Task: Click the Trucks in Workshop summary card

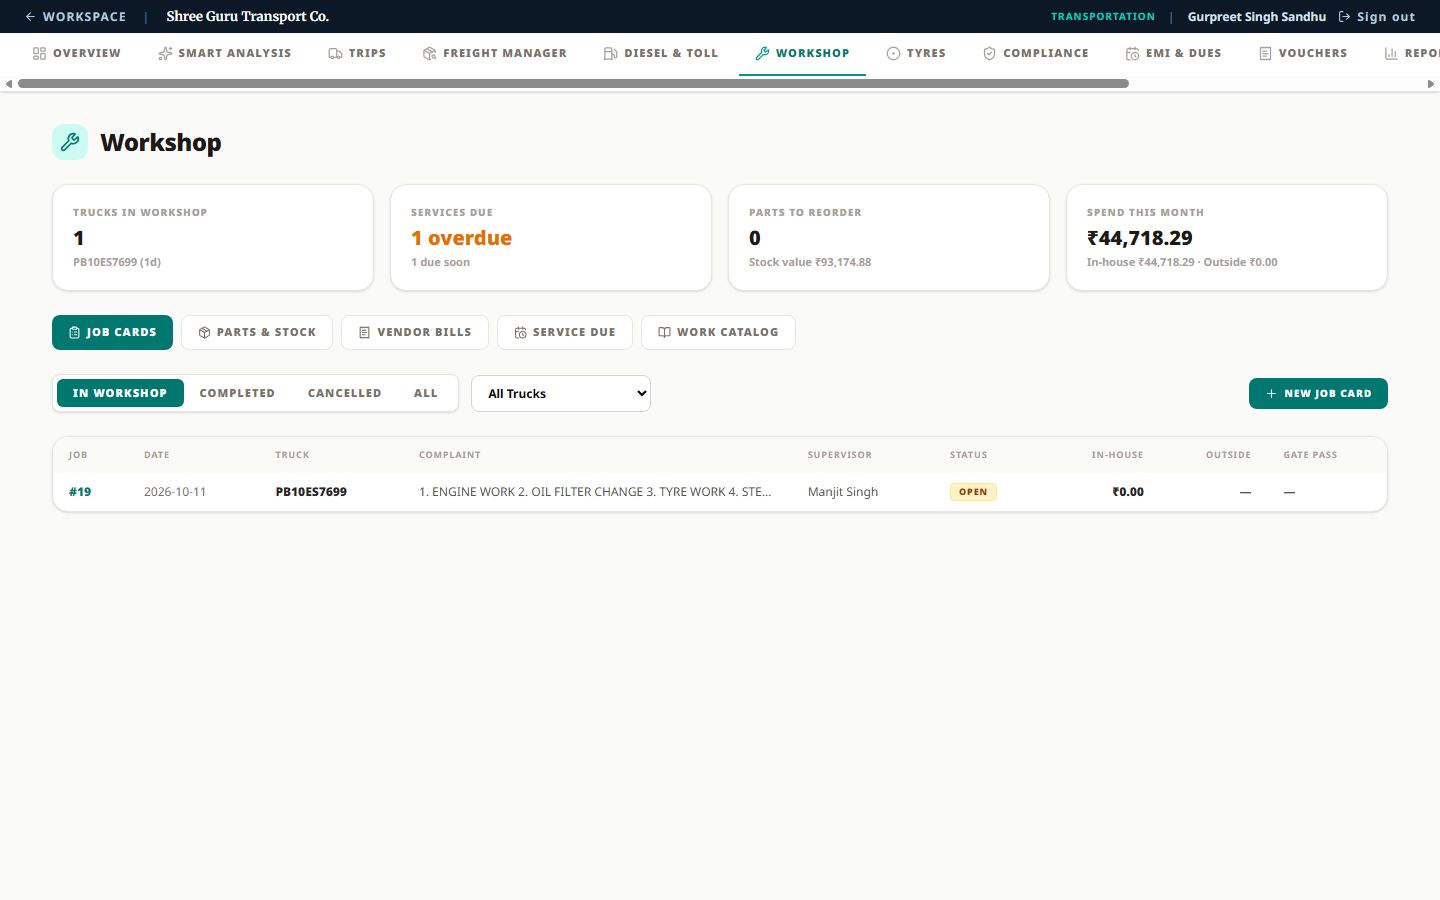Action: (213, 238)
